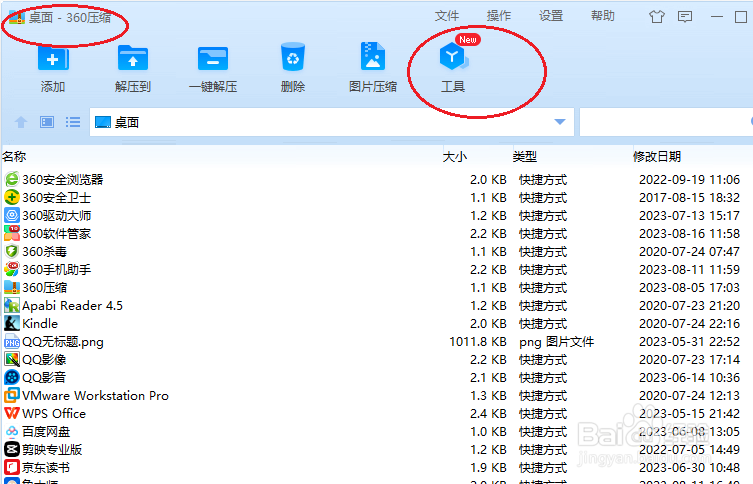Click the Apabi Reader 4.5 icon
This screenshot has height=484, width=753.
[12, 305]
